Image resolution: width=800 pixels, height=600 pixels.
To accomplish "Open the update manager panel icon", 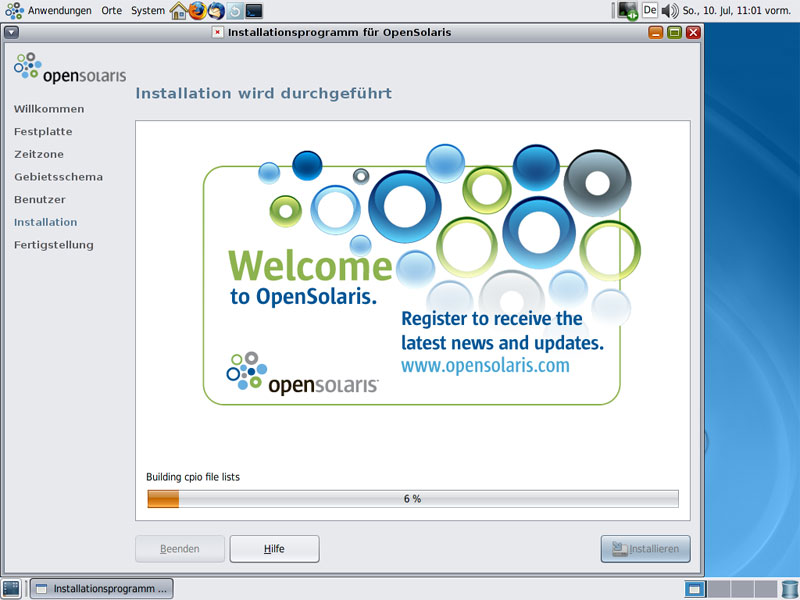I will (x=235, y=11).
